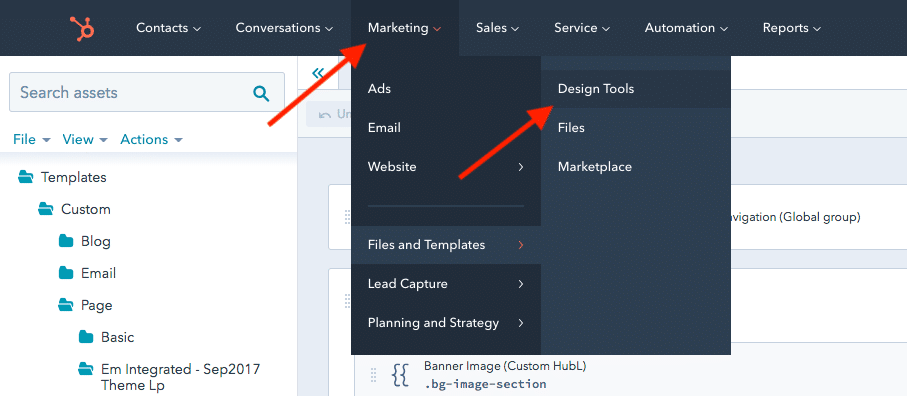Click the Basic folder icon

click(x=86, y=336)
